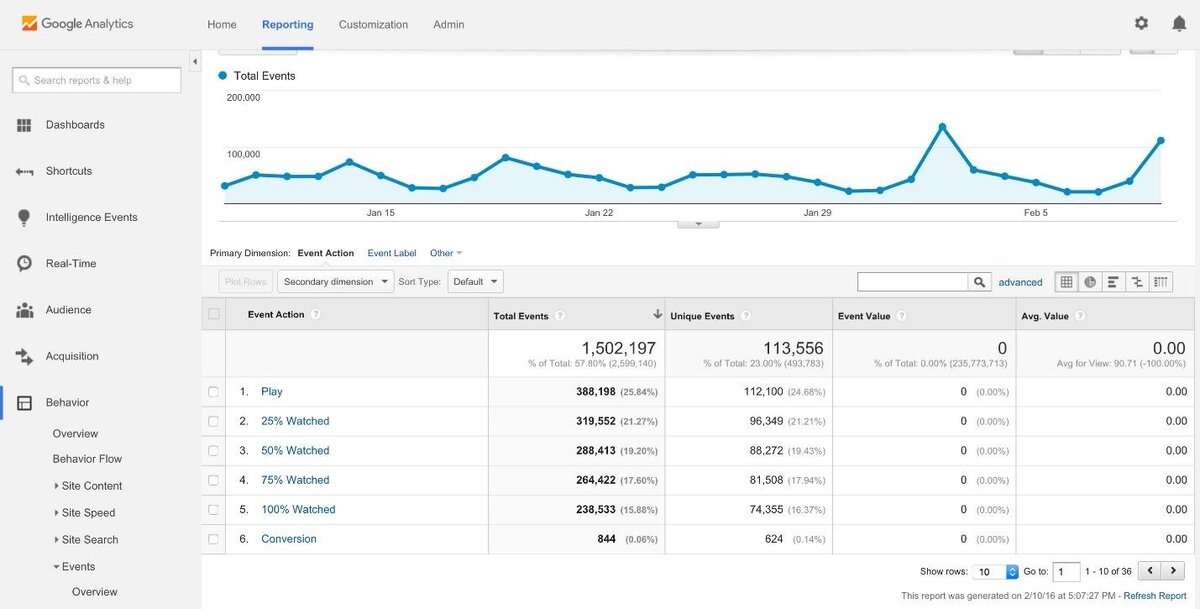Click help icon next to Avg. Value

pyautogui.click(x=1080, y=316)
